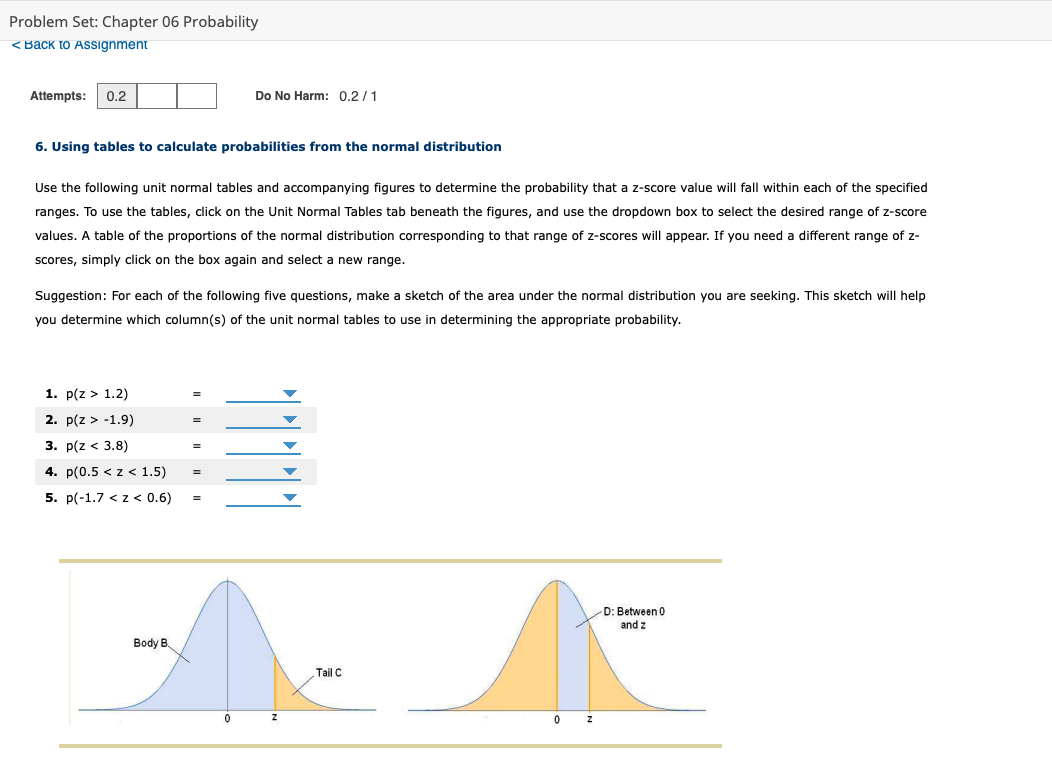Open the dropdown for p(z > -1.9)
1052x769 pixels.
coord(288,420)
